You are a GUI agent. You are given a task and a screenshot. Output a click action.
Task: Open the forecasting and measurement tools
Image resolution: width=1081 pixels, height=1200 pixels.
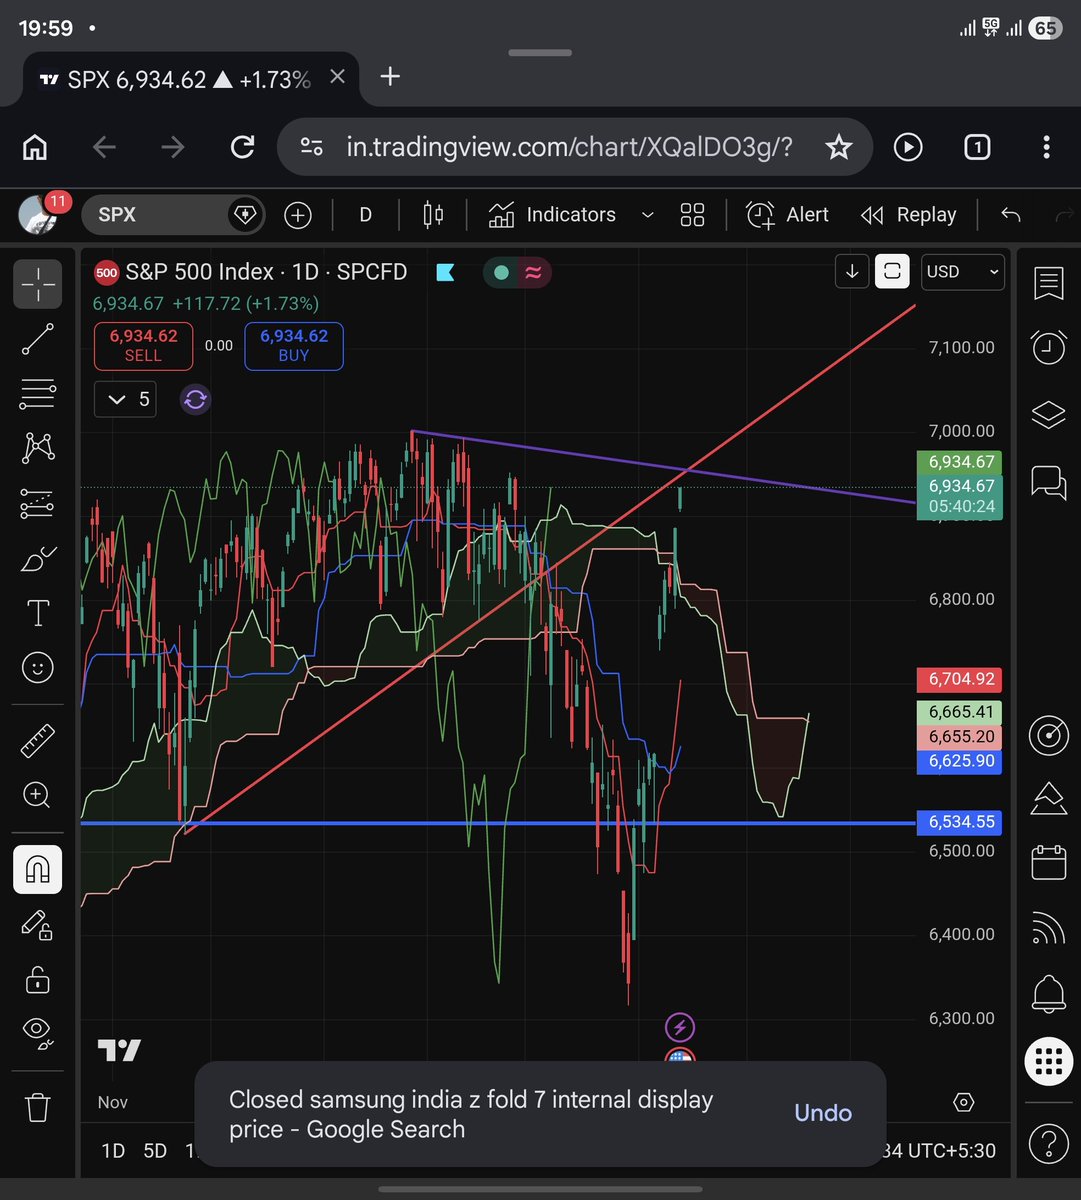[x=37, y=503]
